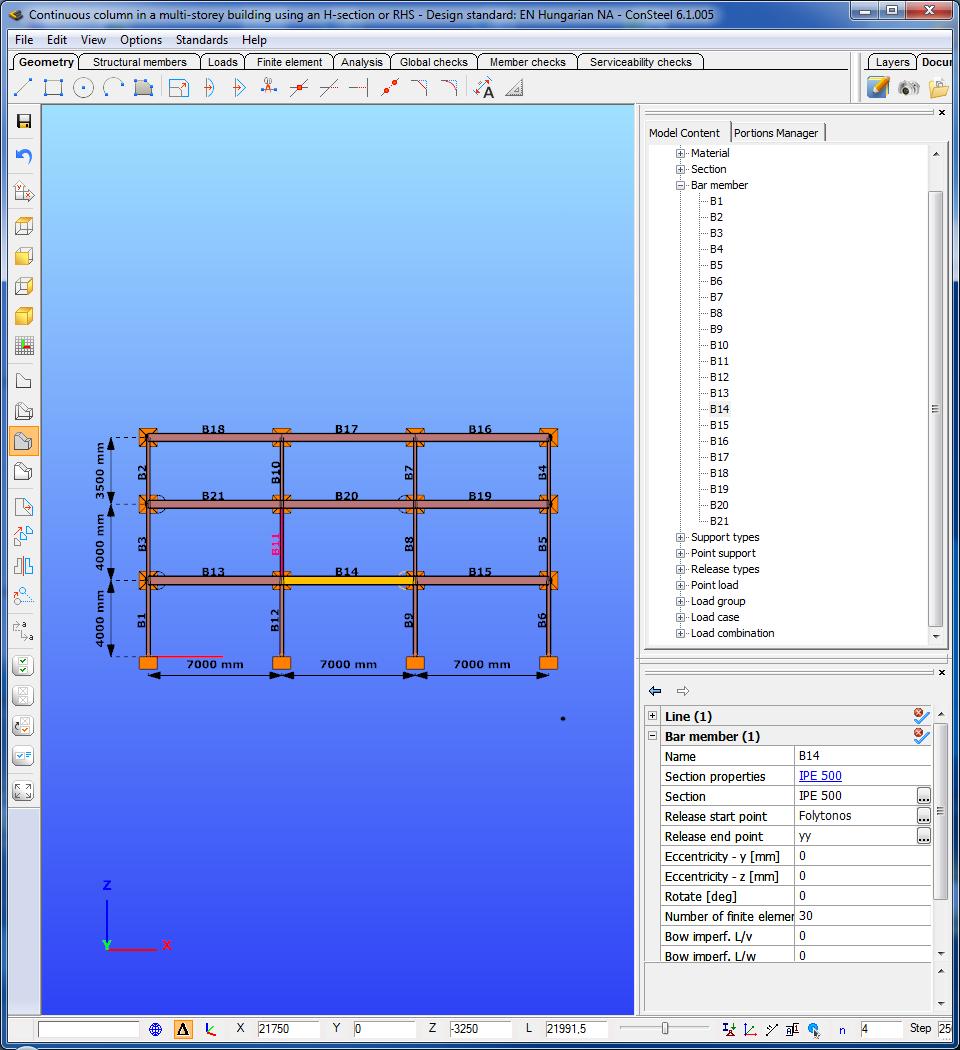Switch to the Serviceability checks tab
960x1050 pixels.
click(640, 62)
